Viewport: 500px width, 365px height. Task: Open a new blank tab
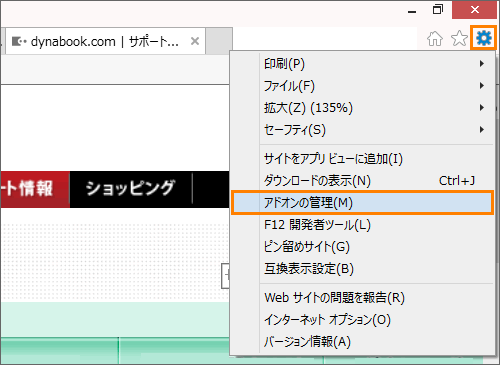(x=219, y=41)
